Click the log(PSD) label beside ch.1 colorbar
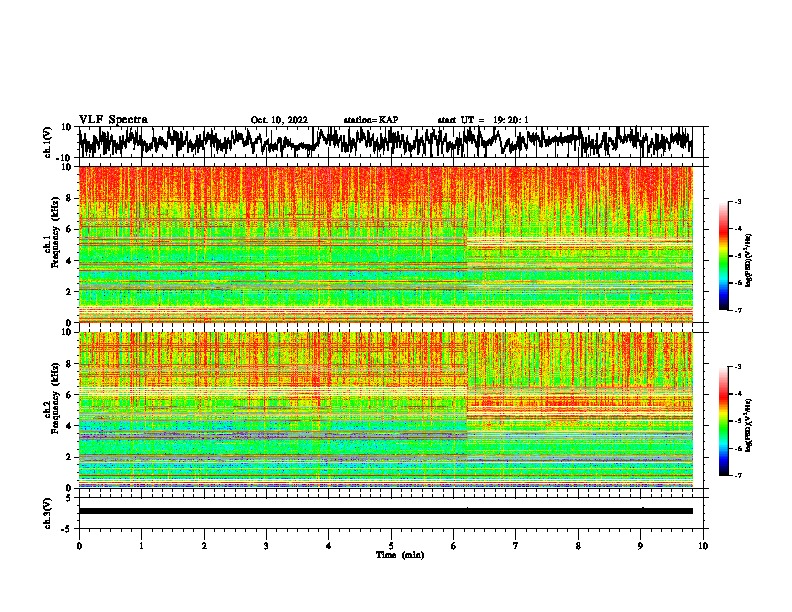This screenshot has width=792, height=612. [749, 261]
